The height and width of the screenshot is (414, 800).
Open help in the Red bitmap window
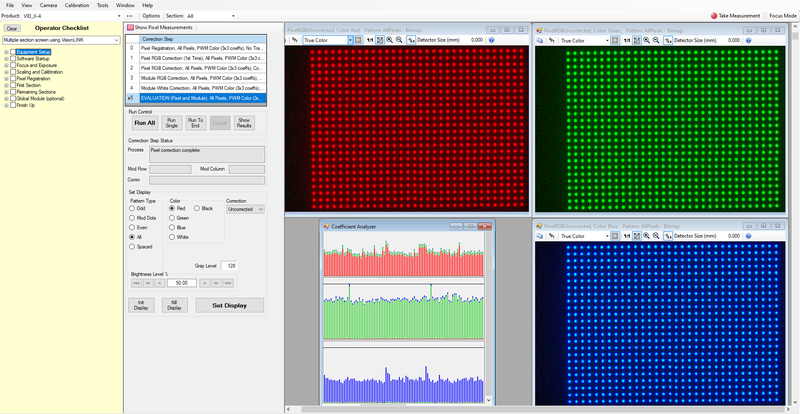tap(491, 40)
